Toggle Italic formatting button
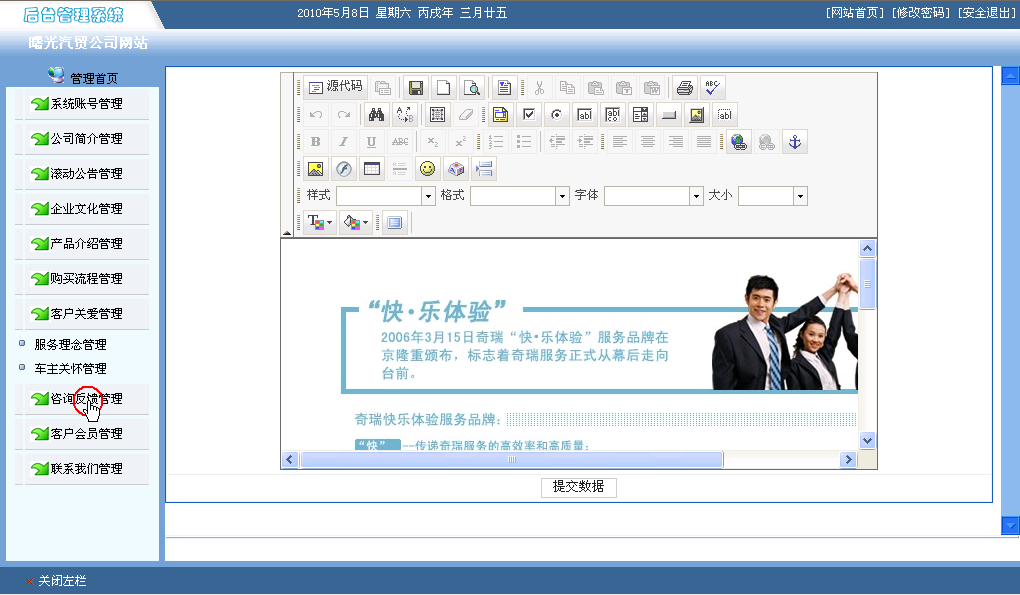Screen dimensions: 1020x595 click(343, 142)
